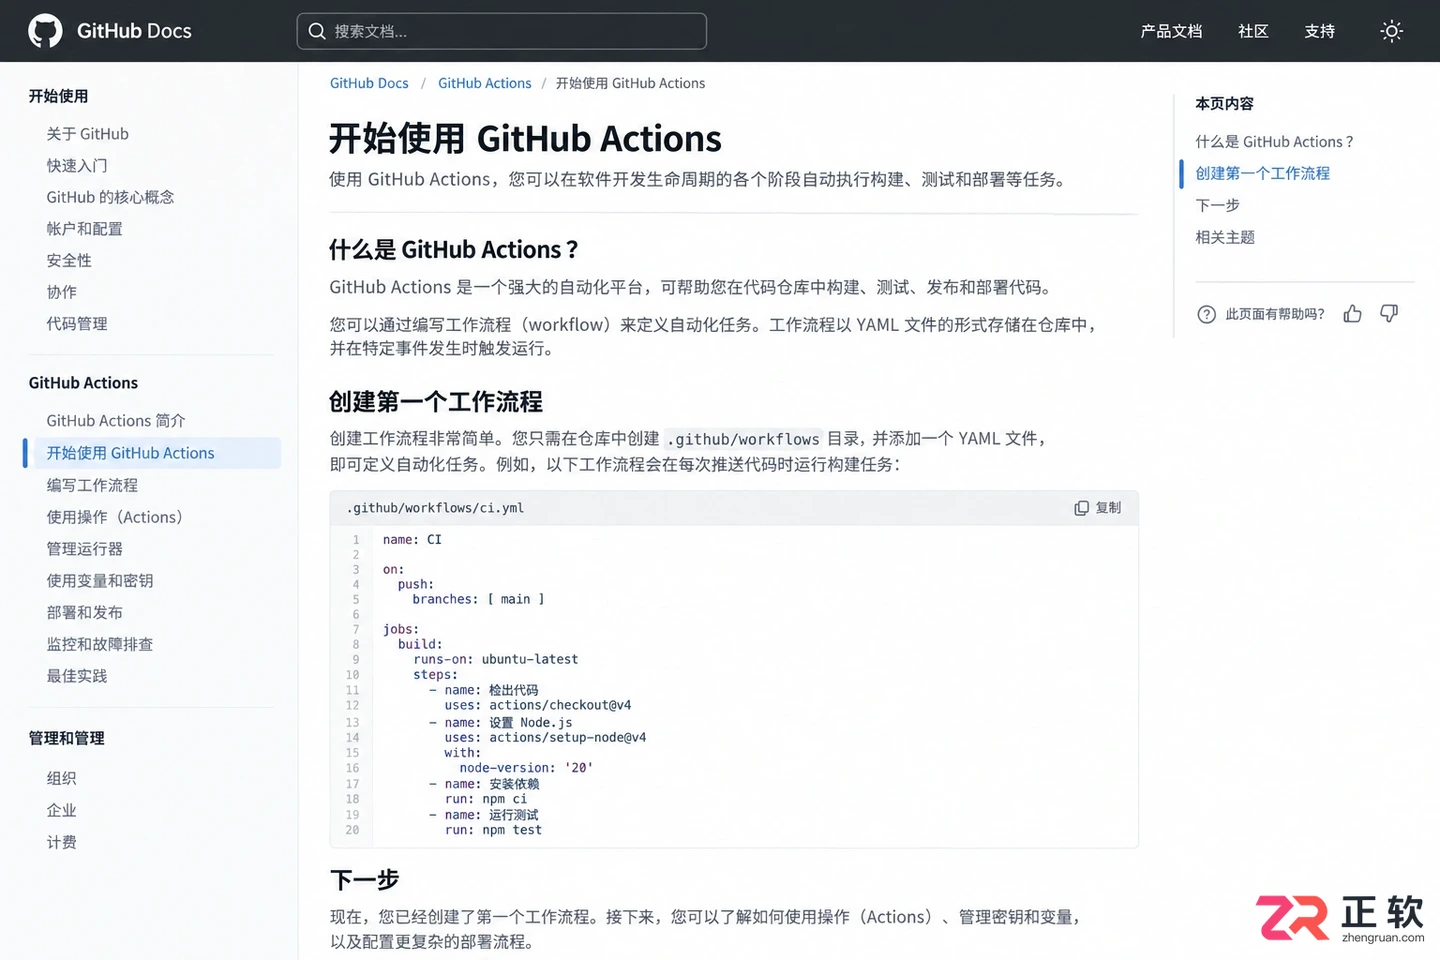Viewport: 1440px width, 960px height.
Task: Open 组织 sidebar item
Action: (61, 778)
